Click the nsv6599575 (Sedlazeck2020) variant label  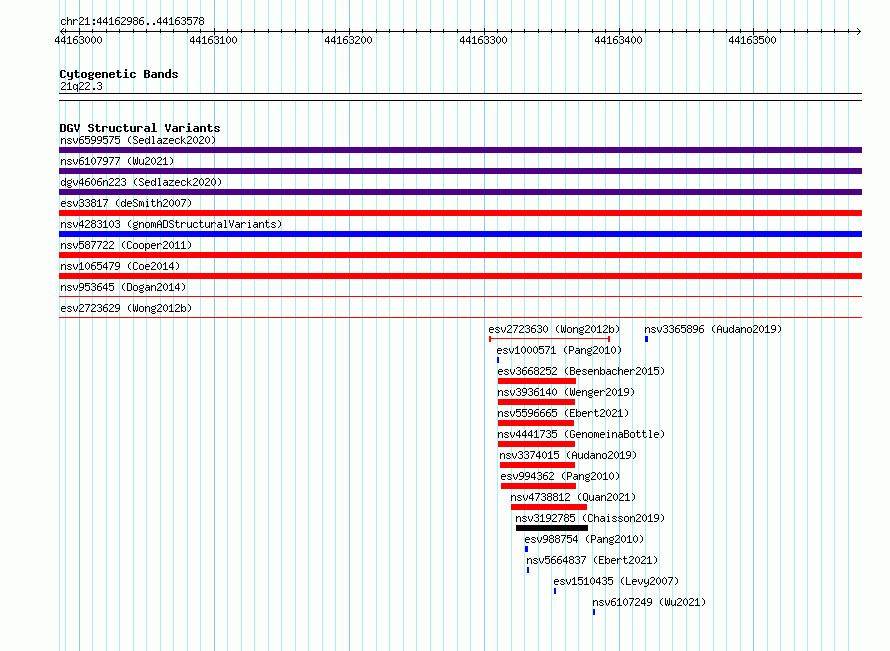tap(138, 140)
